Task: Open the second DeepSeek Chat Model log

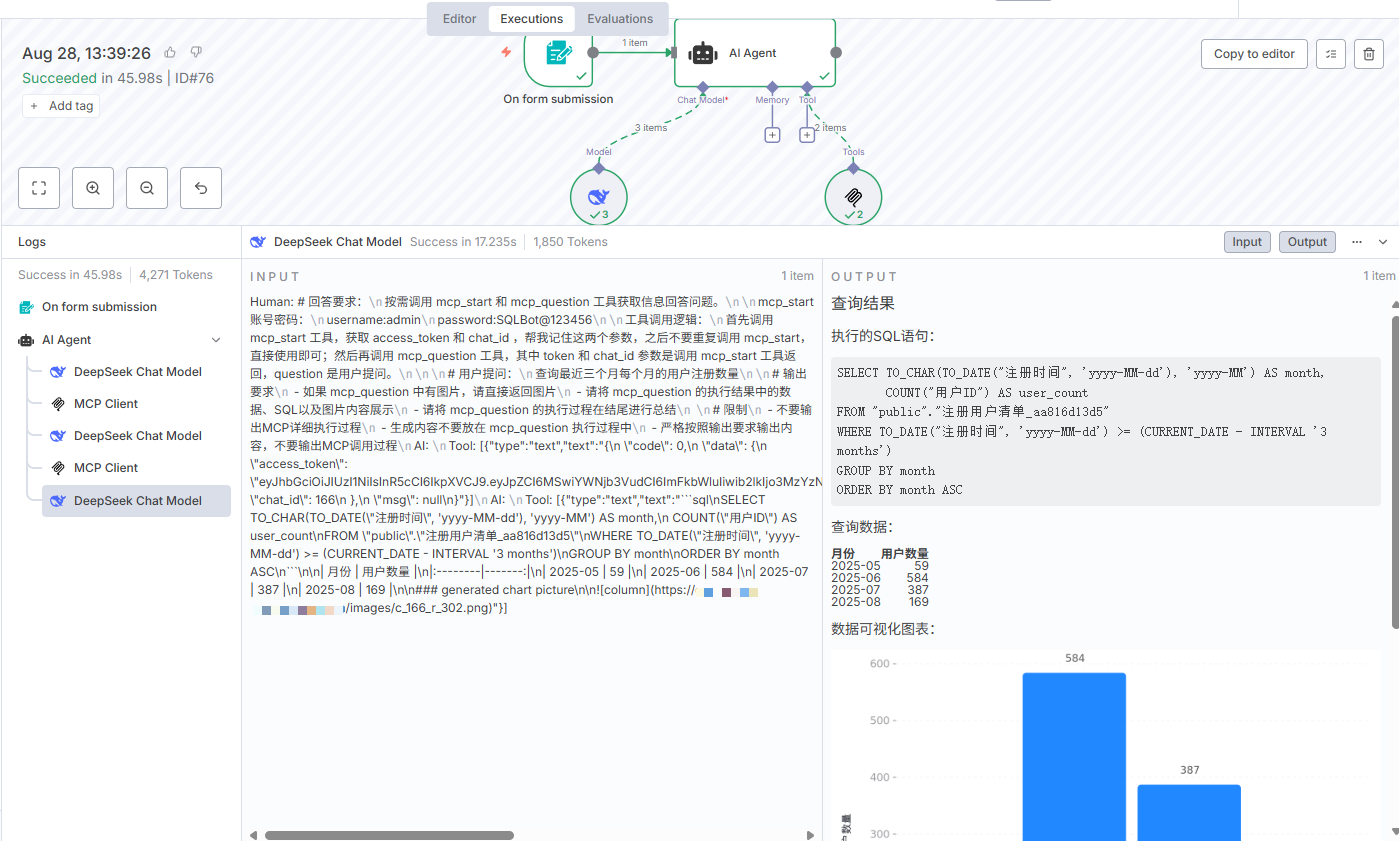Action: point(136,436)
